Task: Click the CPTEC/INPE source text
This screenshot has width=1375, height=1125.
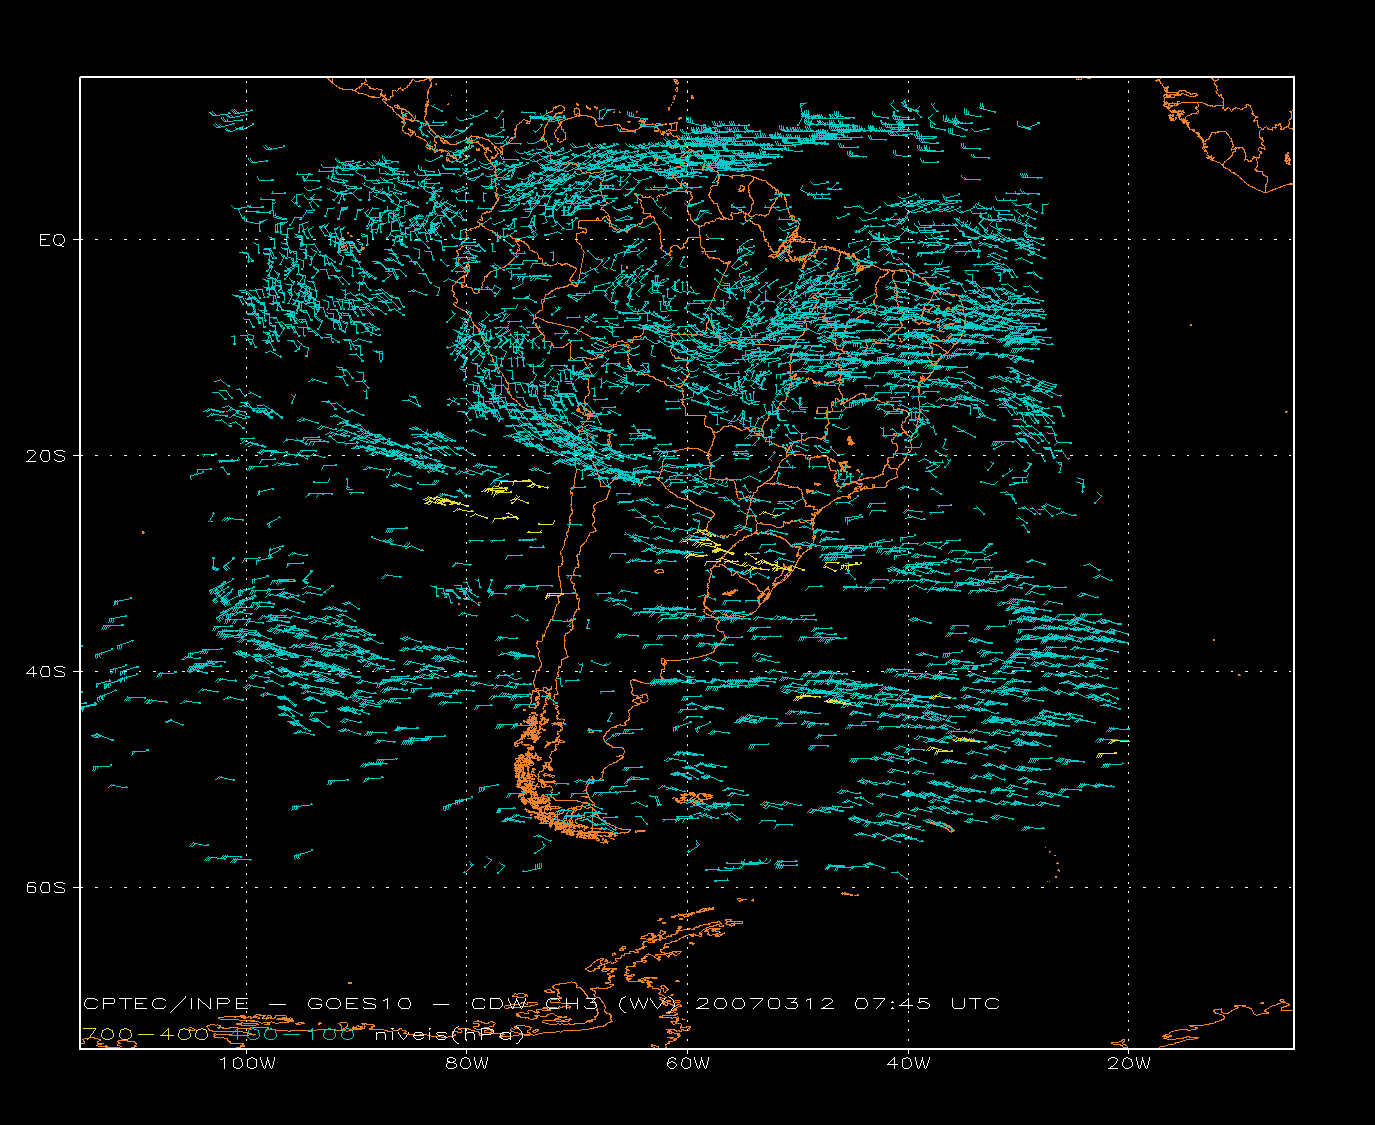Action: pos(166,1004)
